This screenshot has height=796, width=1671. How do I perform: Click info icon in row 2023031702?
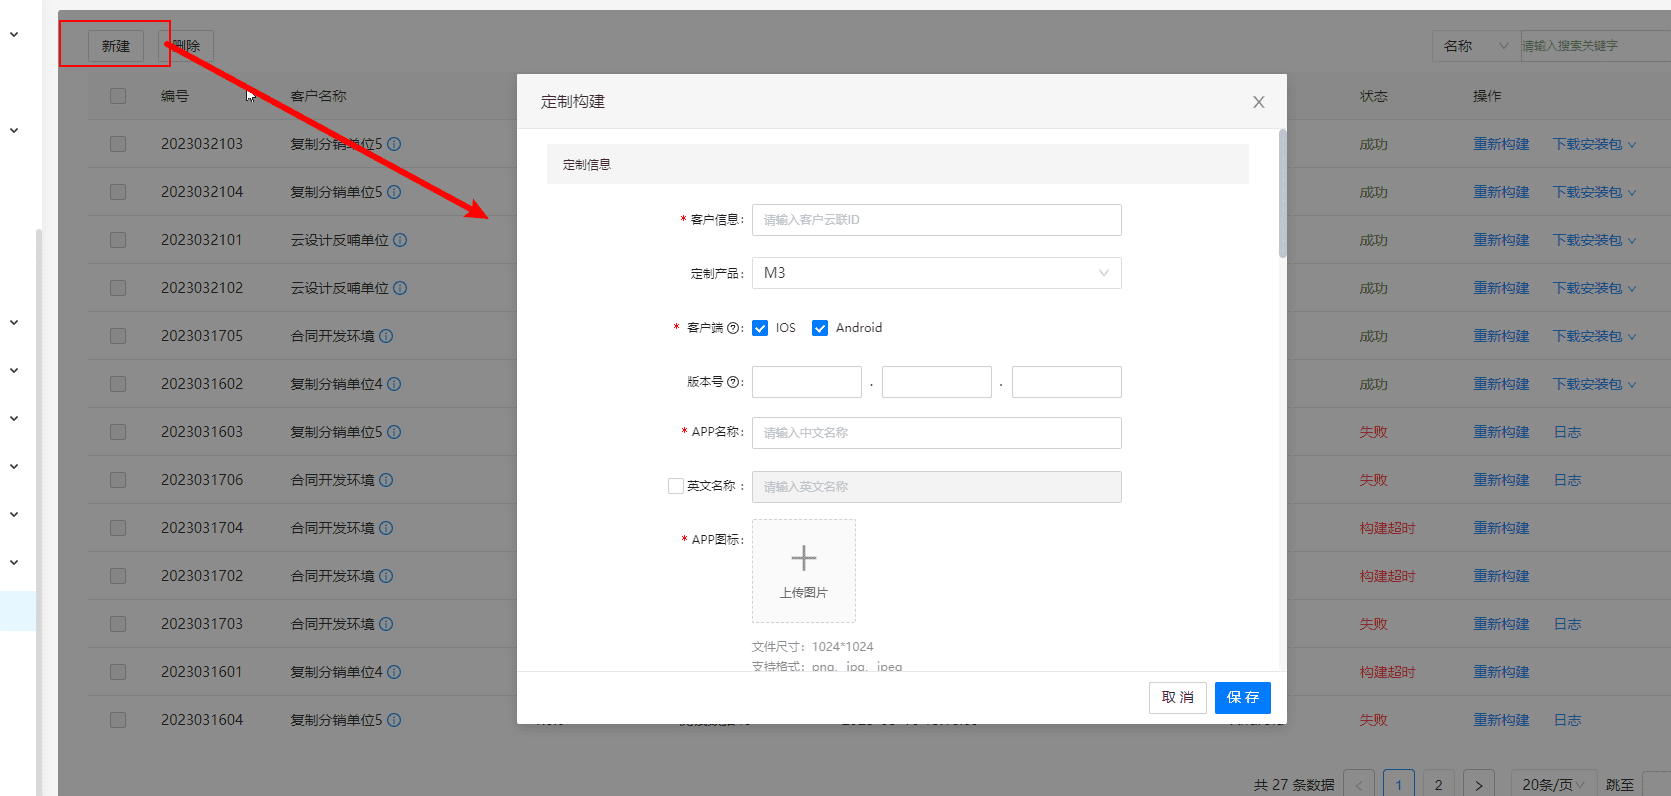(x=386, y=576)
